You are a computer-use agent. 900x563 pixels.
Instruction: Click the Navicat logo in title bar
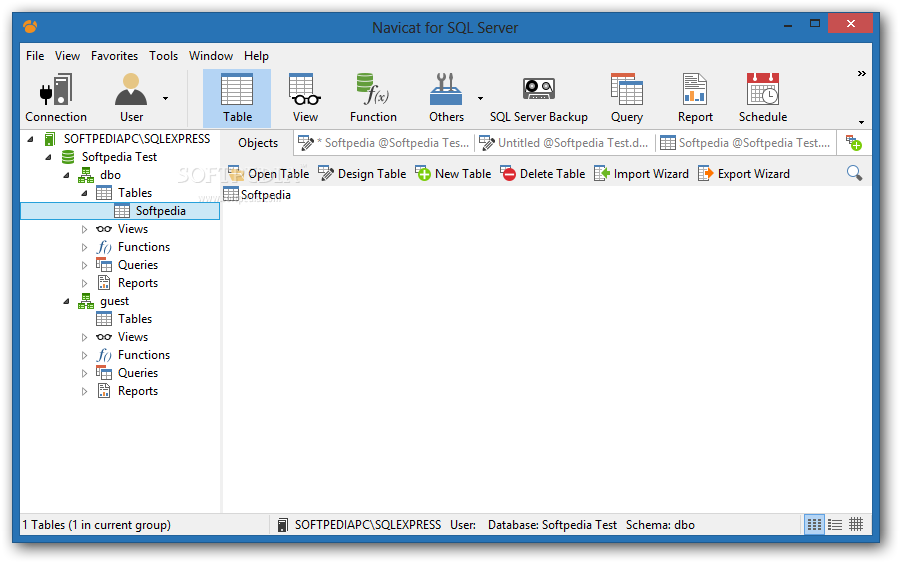pyautogui.click(x=30, y=26)
